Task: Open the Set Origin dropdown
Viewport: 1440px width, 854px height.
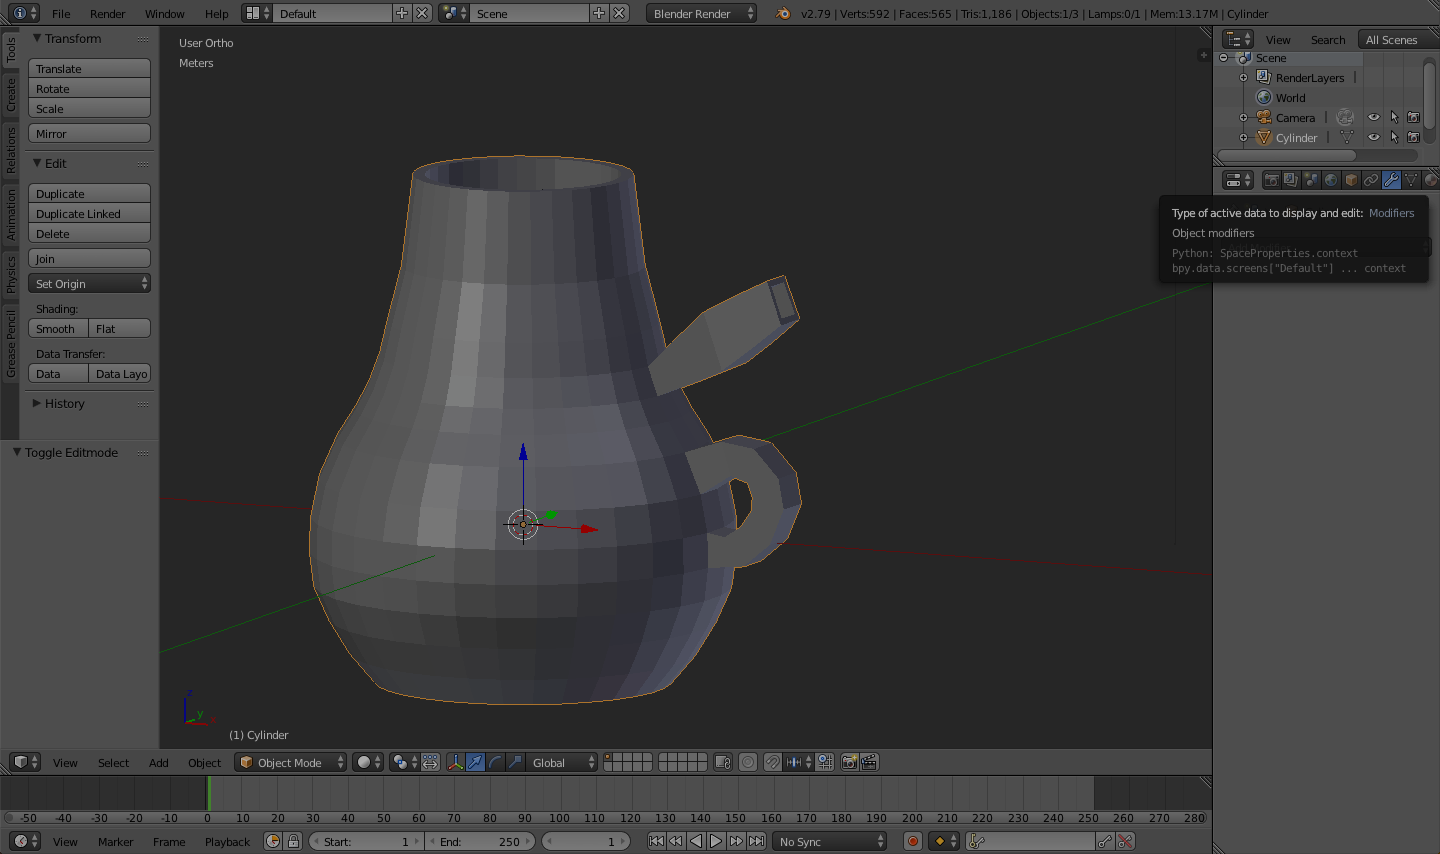Action: [89, 283]
